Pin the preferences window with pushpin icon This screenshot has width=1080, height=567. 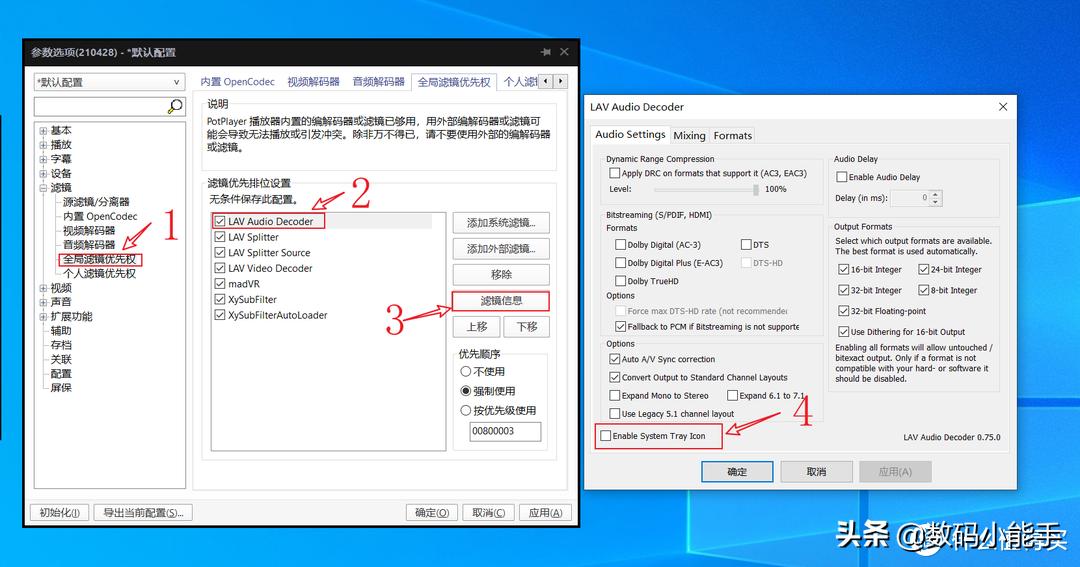click(546, 52)
